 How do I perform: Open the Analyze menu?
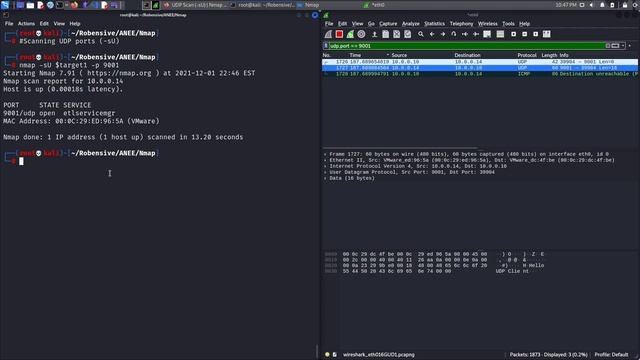click(x=411, y=24)
